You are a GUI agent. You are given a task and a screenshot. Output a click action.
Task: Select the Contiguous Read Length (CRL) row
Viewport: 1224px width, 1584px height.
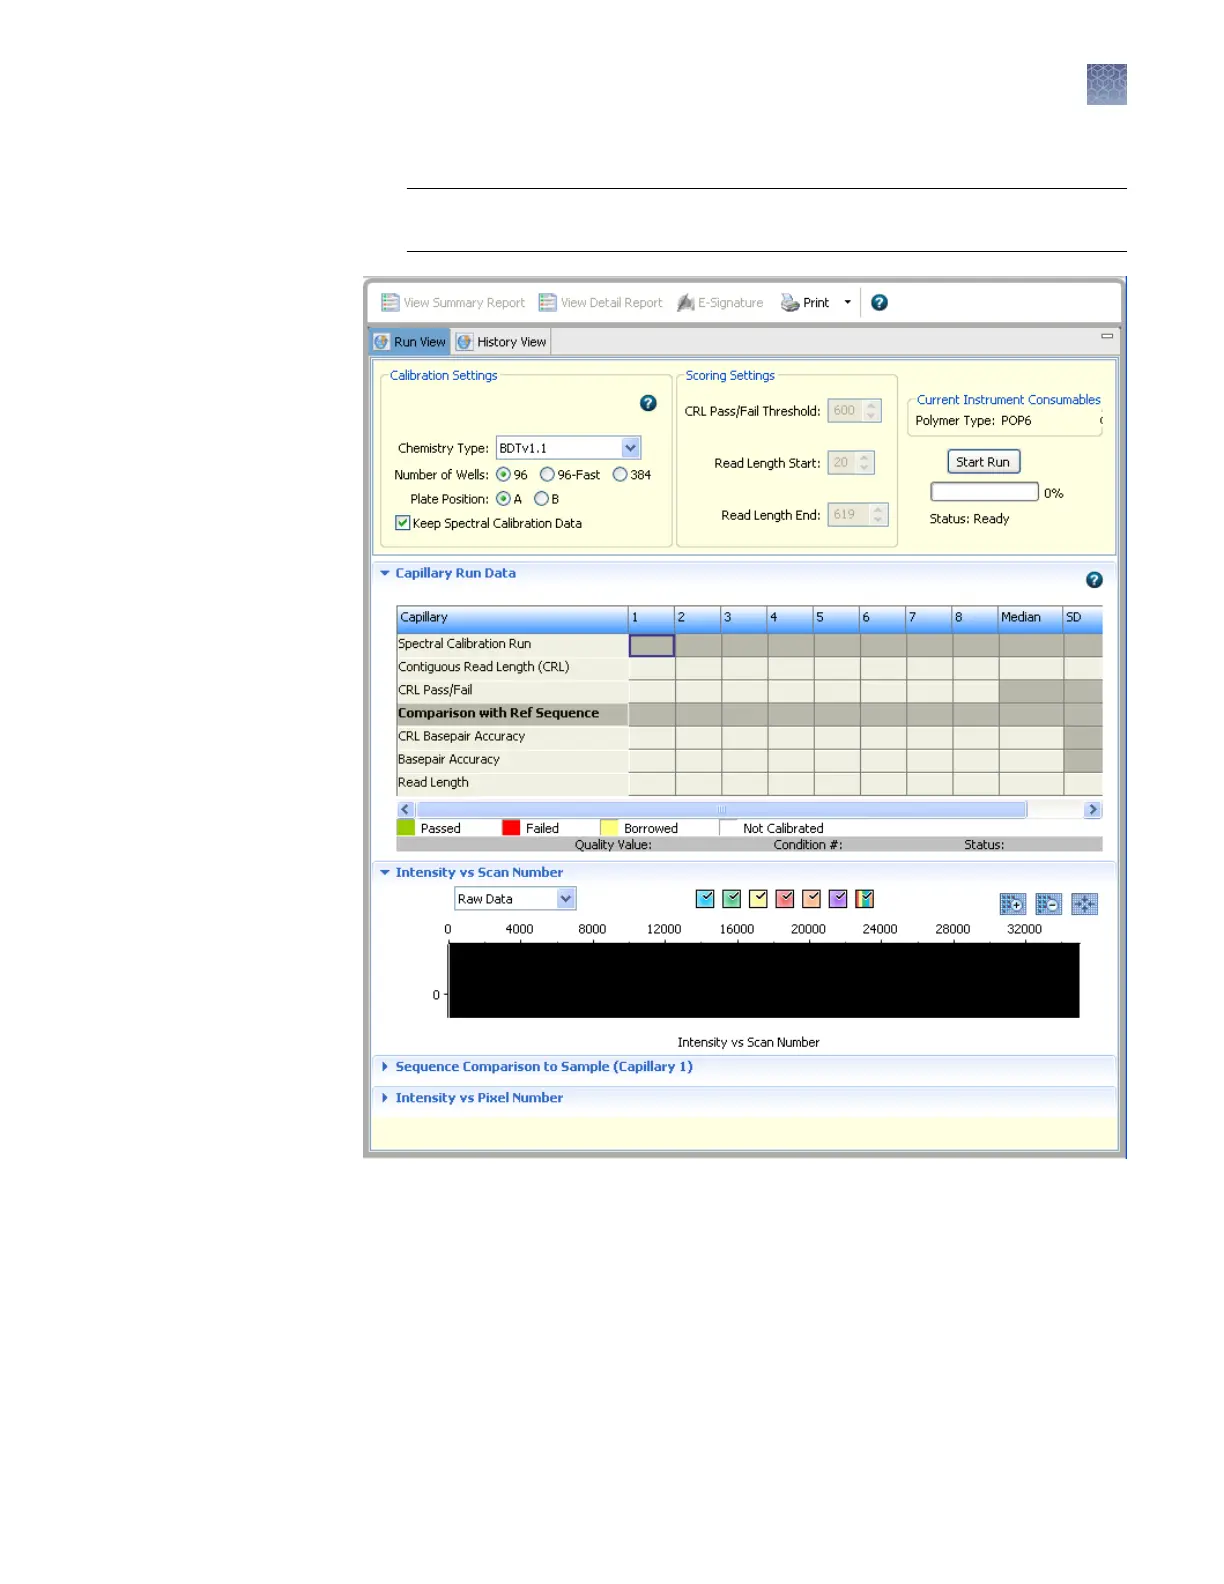[750, 668]
